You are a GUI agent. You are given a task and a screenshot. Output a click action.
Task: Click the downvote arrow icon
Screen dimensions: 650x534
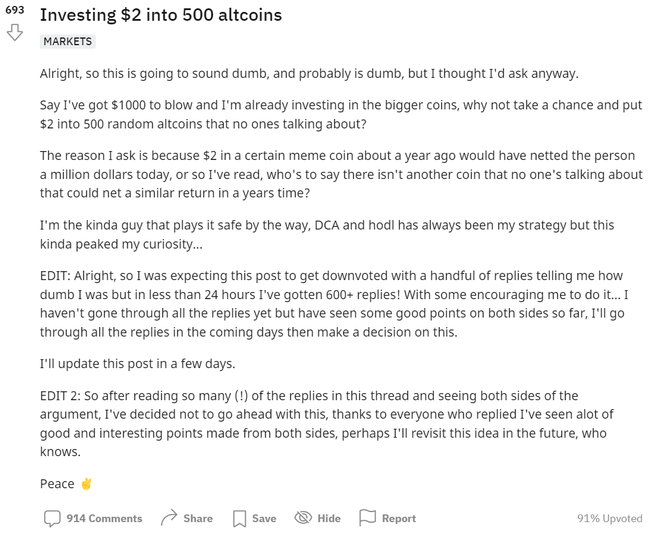click(x=14, y=32)
